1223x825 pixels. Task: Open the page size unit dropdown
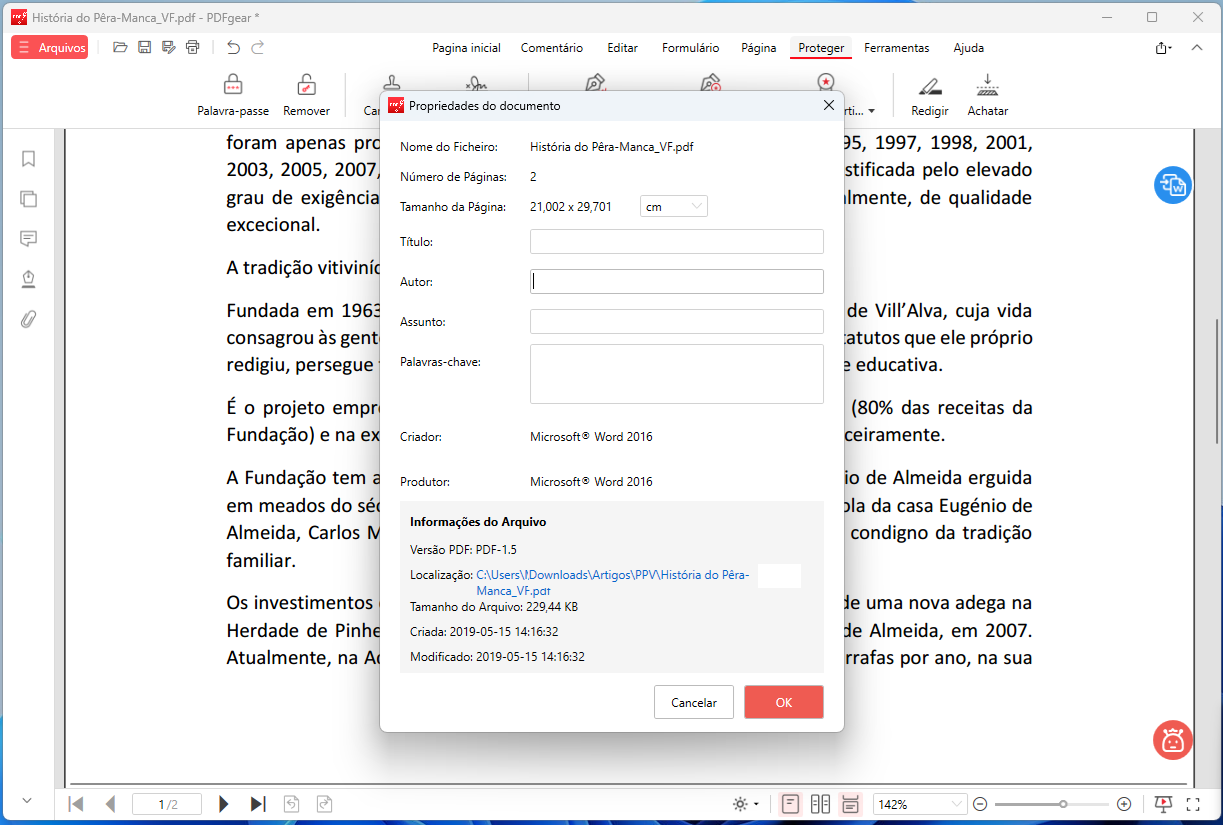[x=673, y=207]
